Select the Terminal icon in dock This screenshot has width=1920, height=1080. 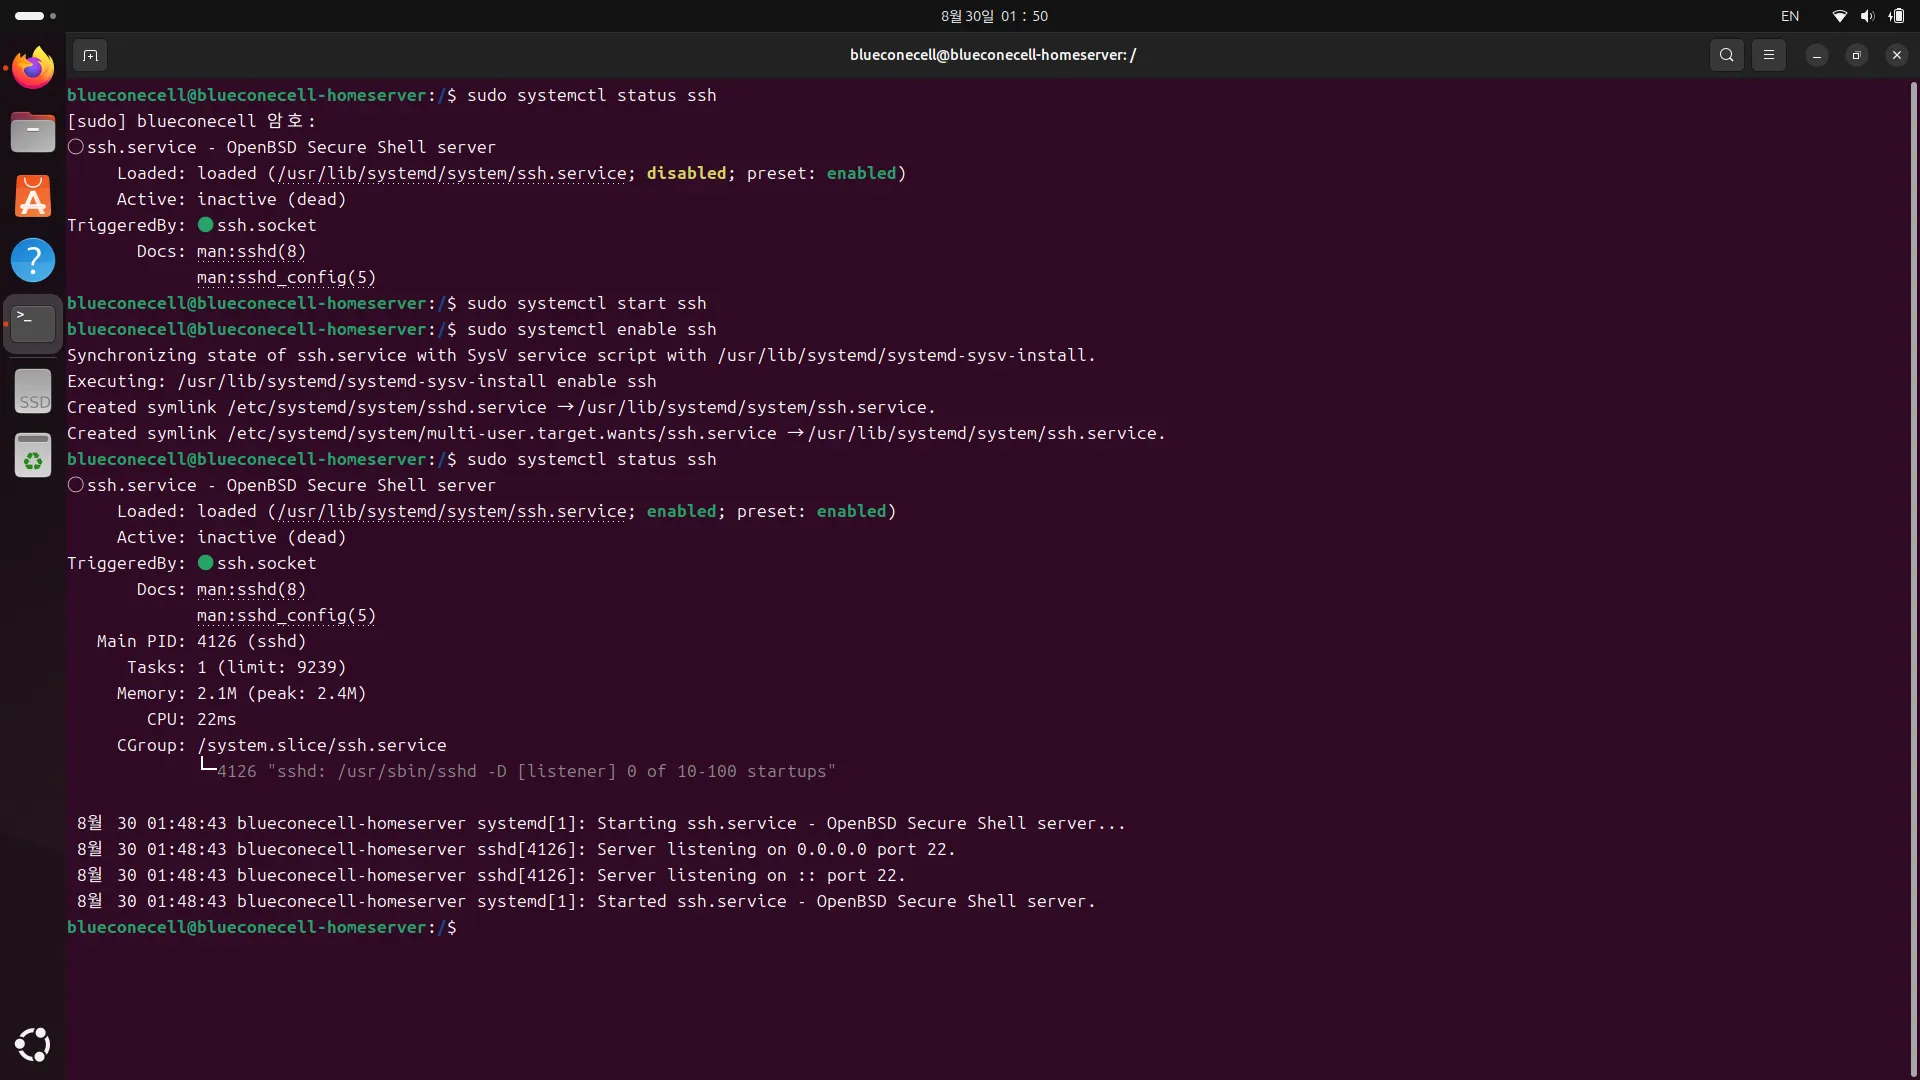[x=33, y=323]
